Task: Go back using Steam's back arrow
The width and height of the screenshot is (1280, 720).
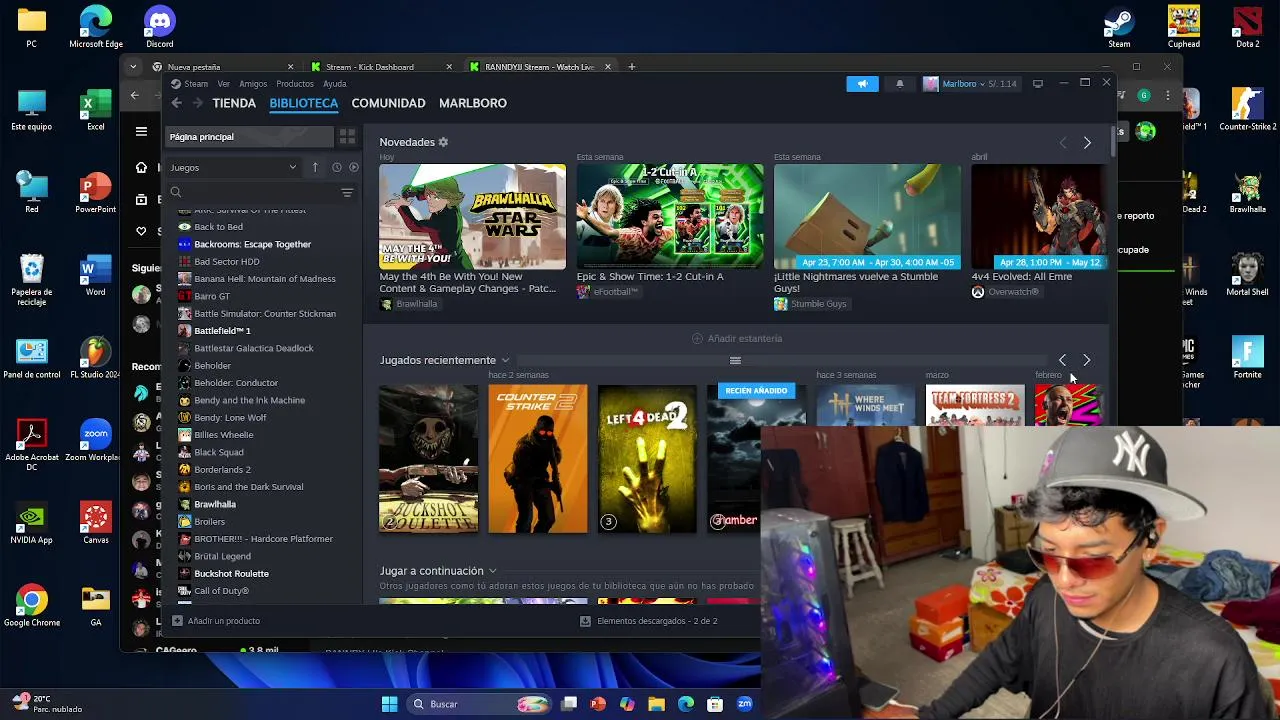Action: point(176,103)
